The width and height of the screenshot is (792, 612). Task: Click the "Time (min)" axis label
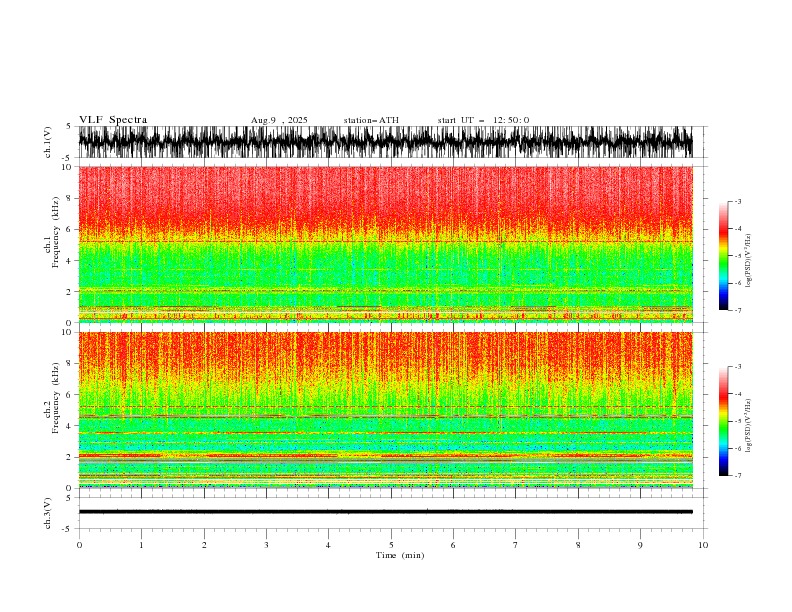tap(400, 555)
